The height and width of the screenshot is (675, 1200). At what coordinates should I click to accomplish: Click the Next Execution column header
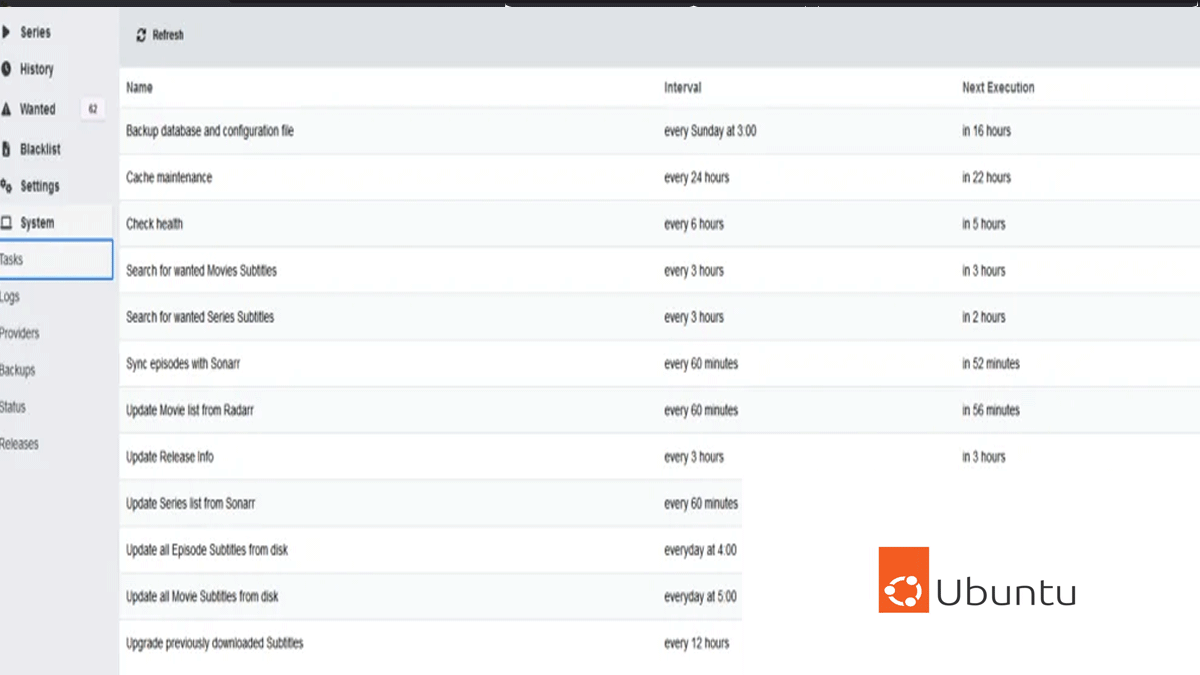[x=997, y=88]
